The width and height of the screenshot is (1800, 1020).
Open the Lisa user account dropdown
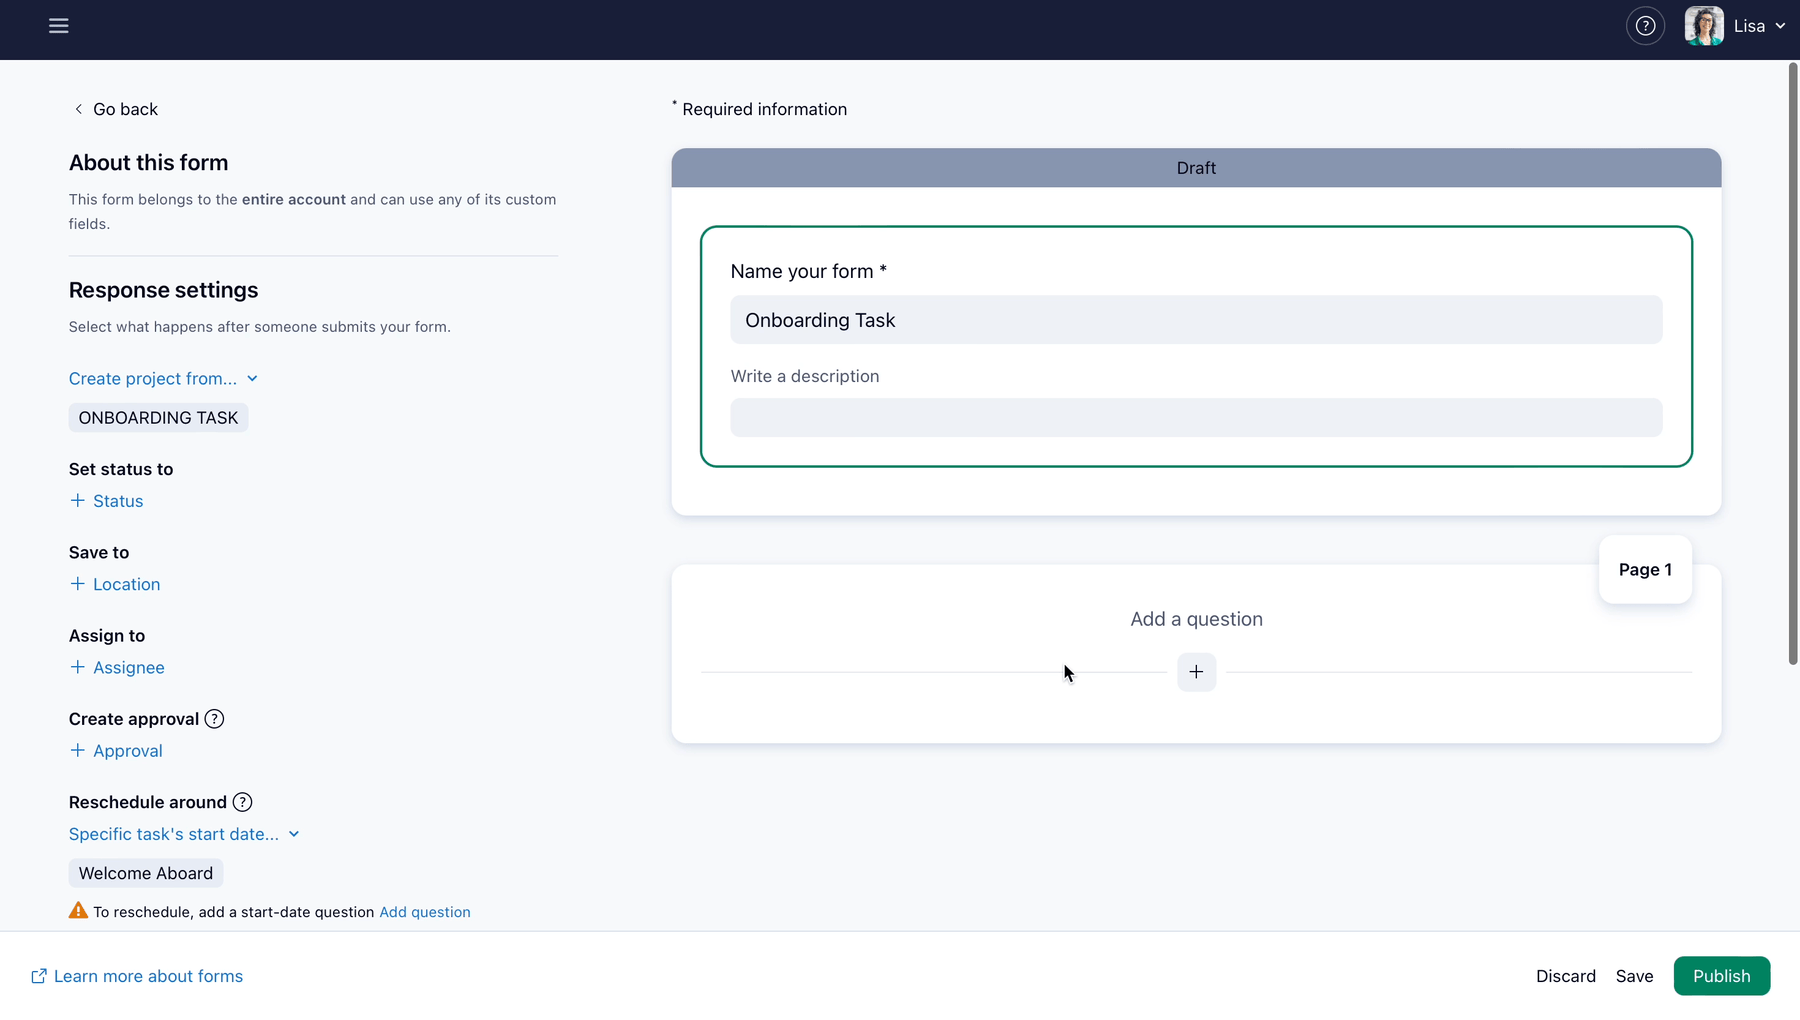point(1760,26)
